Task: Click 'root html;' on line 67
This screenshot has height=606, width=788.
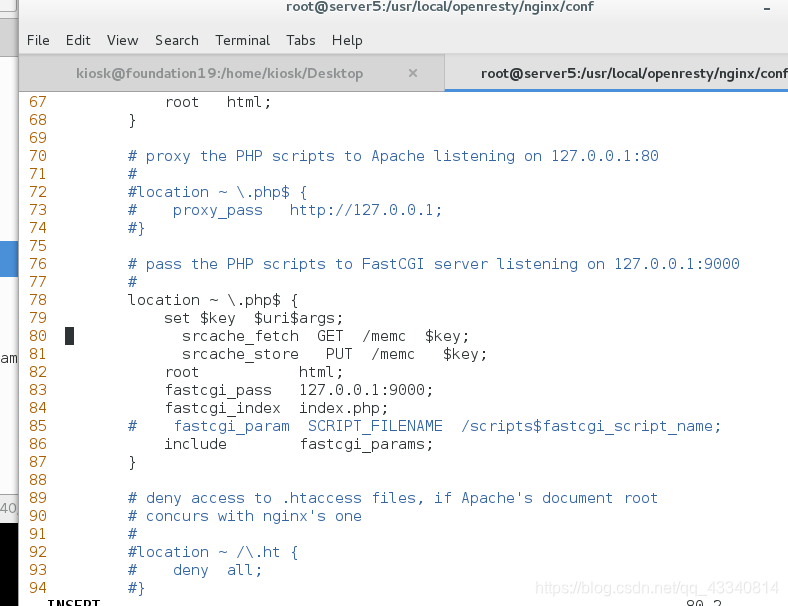Action: (x=218, y=102)
